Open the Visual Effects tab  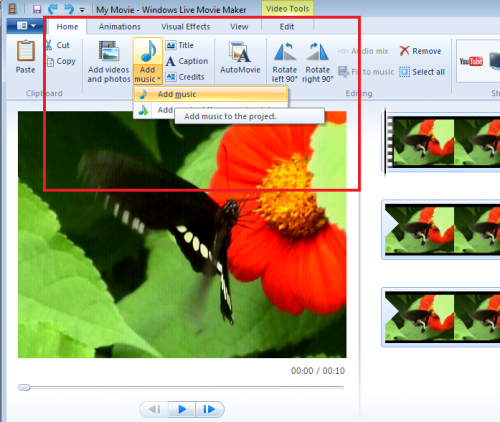pyautogui.click(x=186, y=27)
